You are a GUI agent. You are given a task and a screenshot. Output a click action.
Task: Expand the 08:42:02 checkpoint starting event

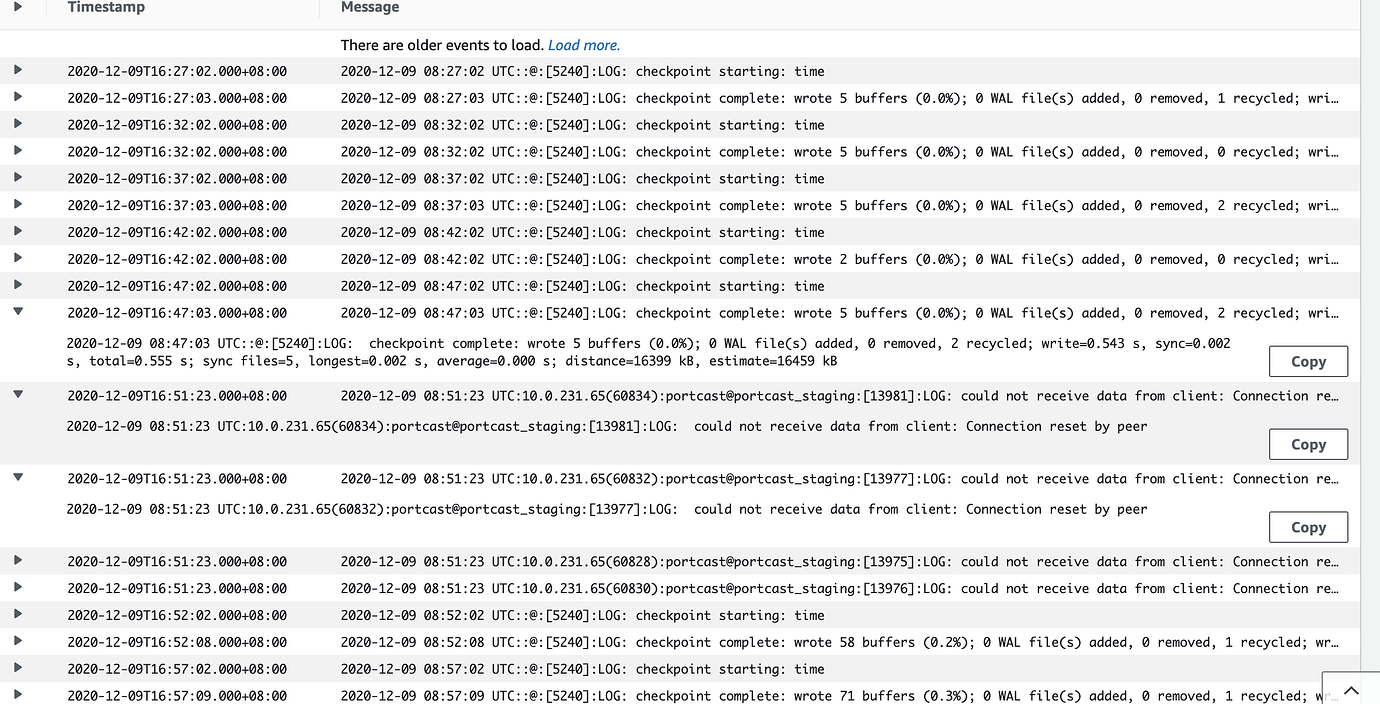(x=18, y=231)
